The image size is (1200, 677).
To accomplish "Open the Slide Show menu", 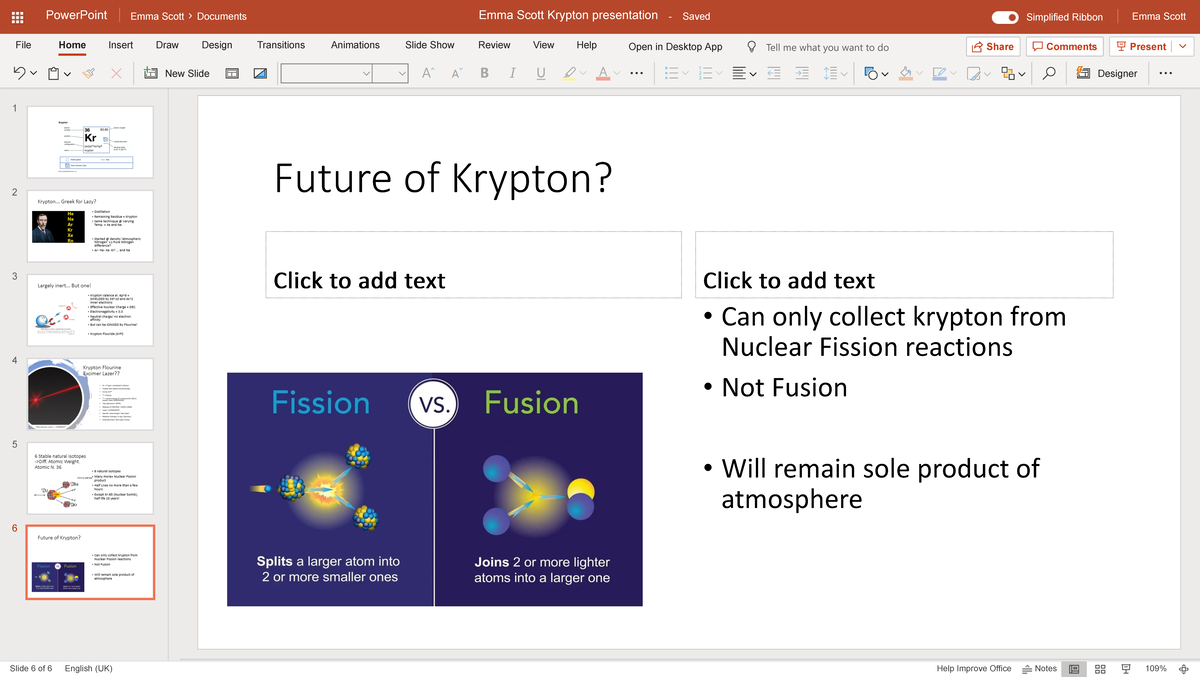I will [x=429, y=45].
